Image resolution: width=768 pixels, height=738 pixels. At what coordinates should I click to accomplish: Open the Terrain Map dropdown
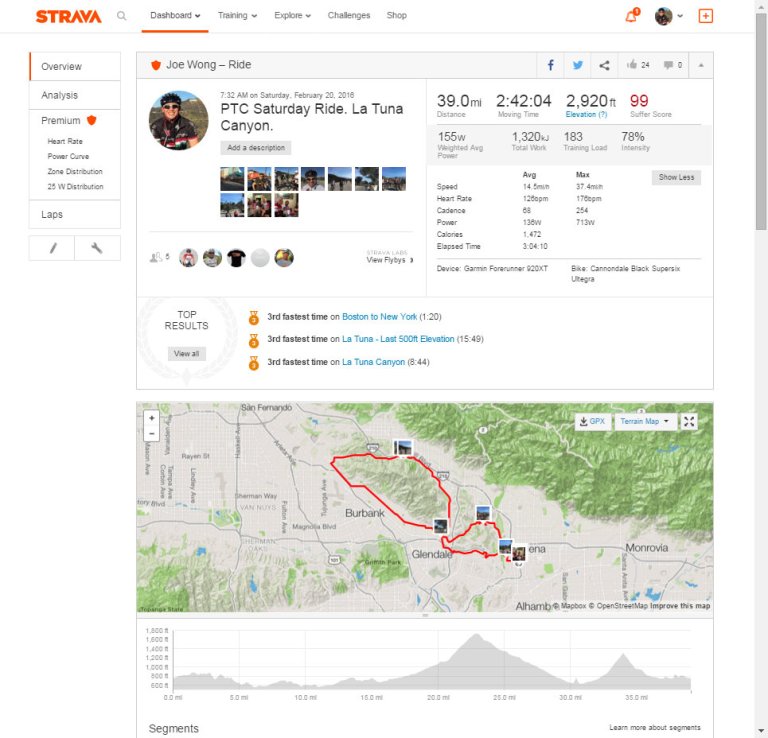pyautogui.click(x=644, y=421)
